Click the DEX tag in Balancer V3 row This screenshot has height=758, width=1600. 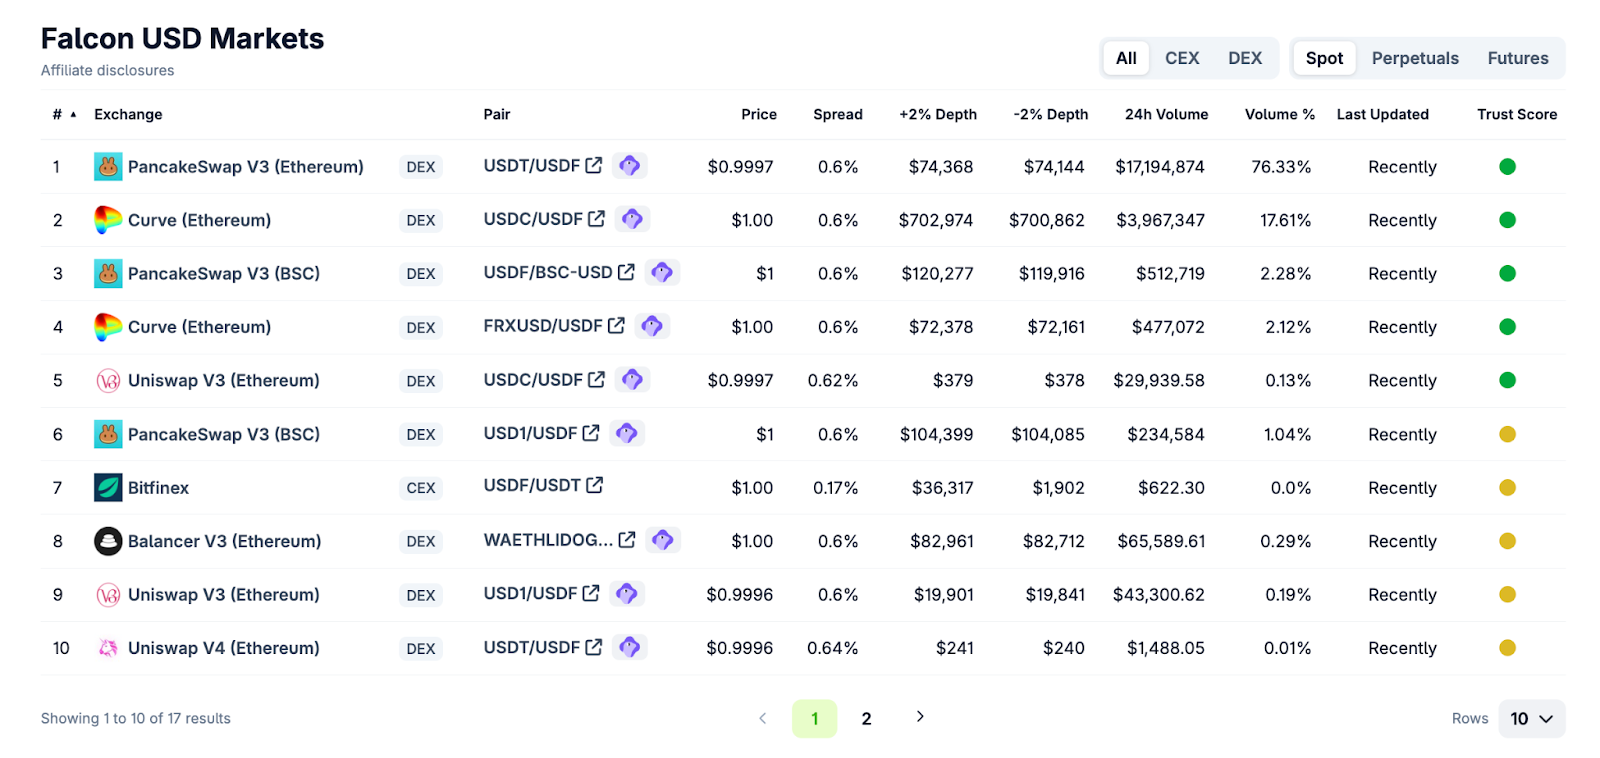coord(421,541)
